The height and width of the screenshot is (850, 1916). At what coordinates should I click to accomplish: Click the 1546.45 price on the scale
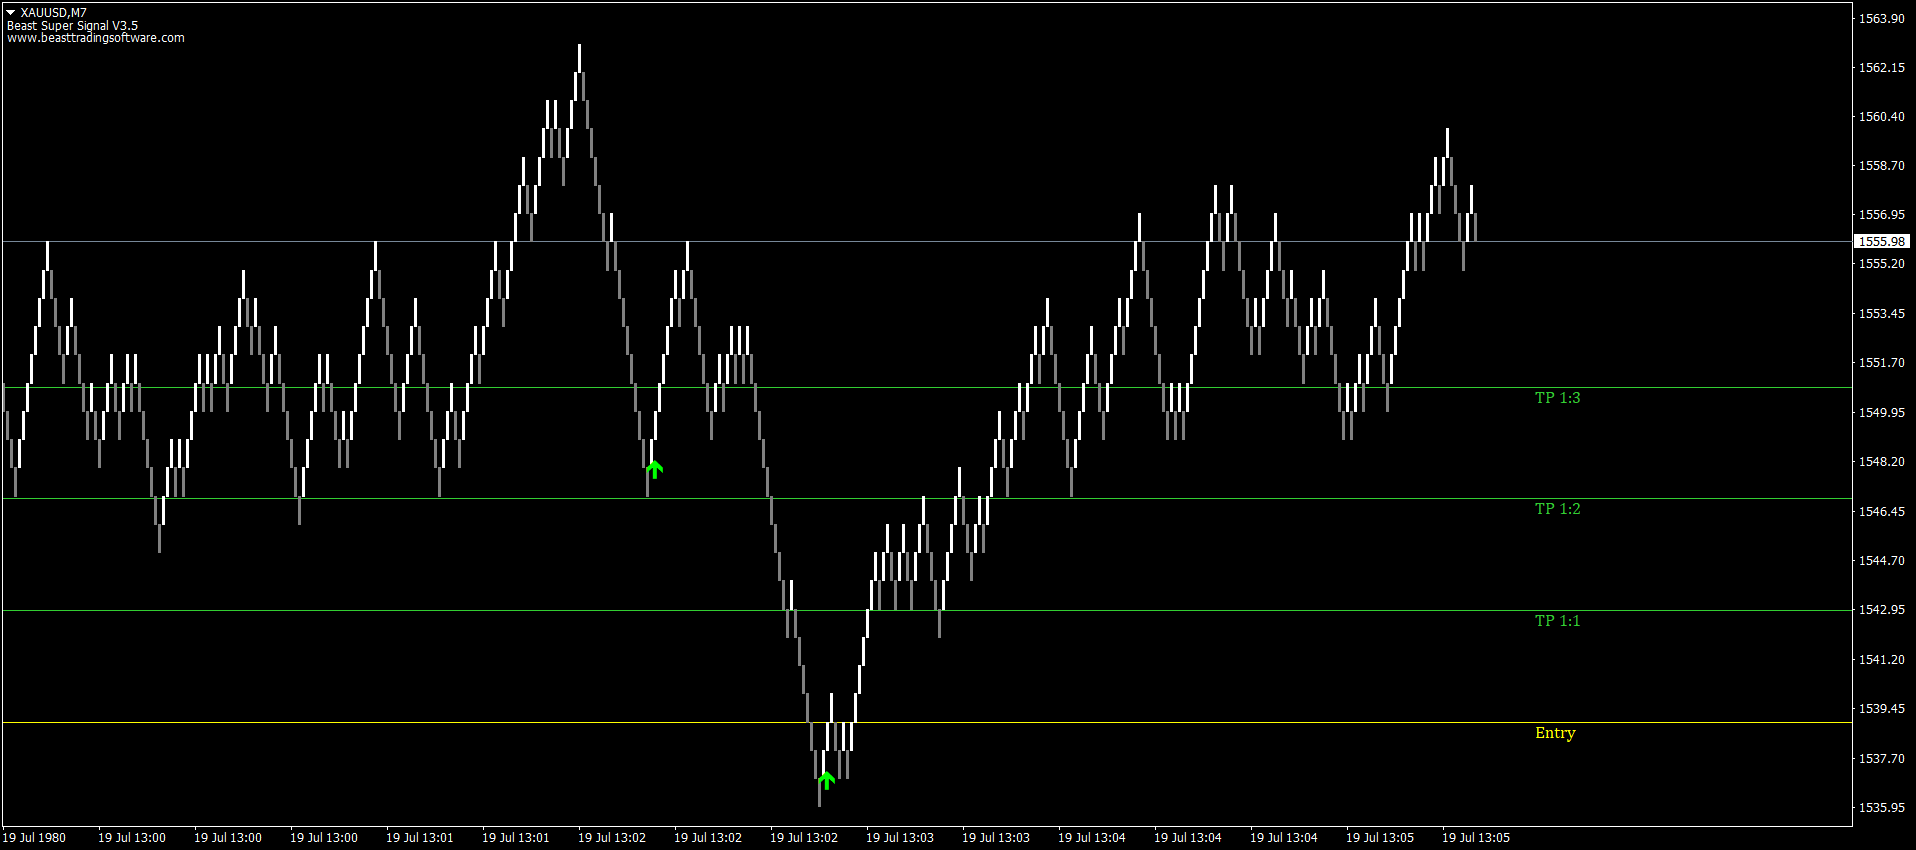[1882, 512]
